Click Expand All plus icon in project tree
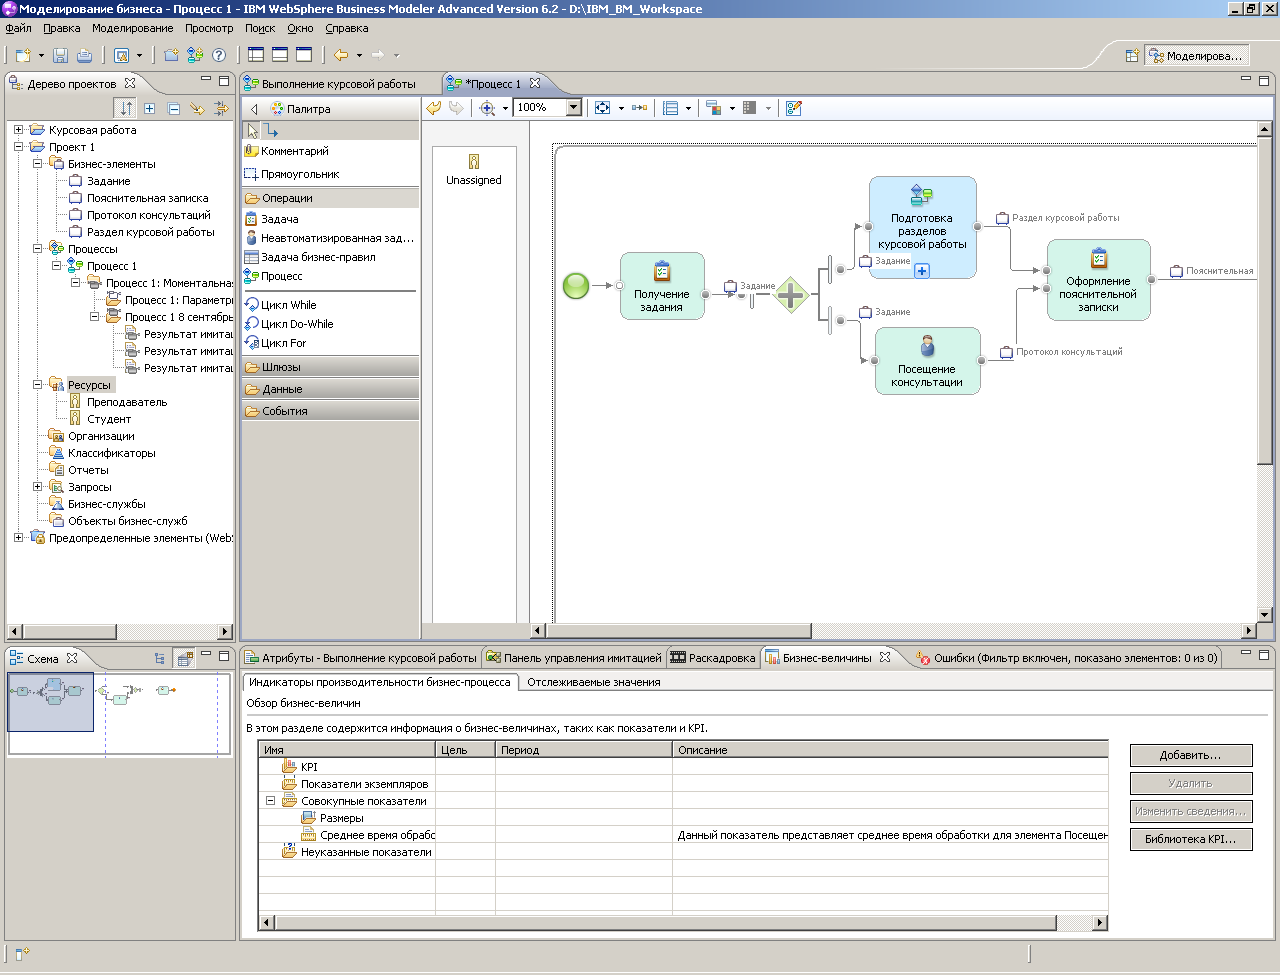 click(149, 108)
